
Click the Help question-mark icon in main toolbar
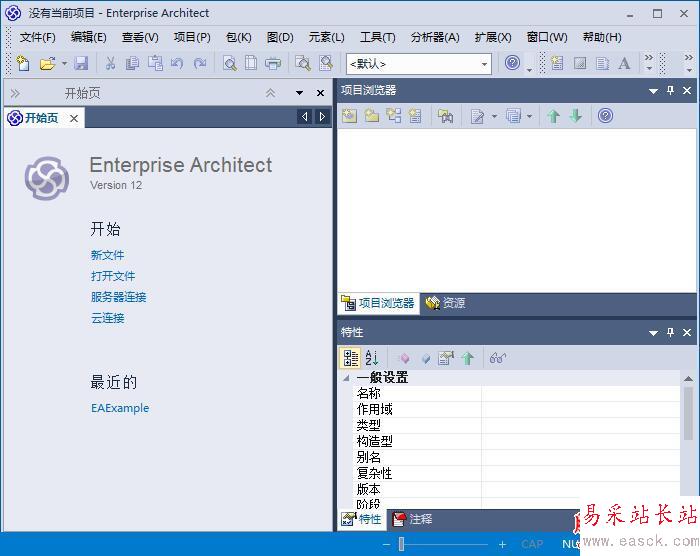point(512,63)
